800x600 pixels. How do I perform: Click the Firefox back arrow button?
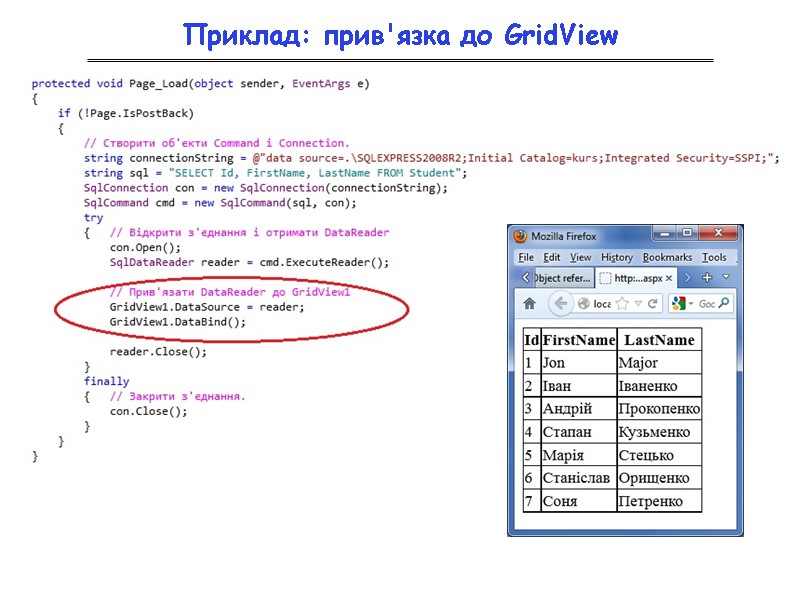point(560,304)
